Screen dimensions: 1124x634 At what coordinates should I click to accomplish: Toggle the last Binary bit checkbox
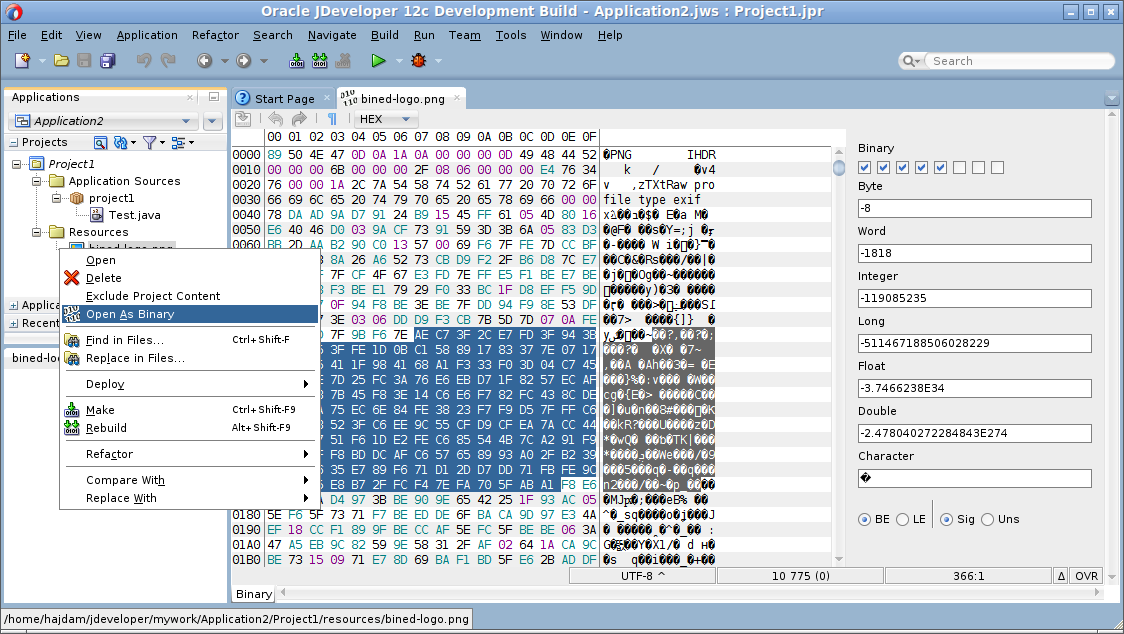coord(997,167)
